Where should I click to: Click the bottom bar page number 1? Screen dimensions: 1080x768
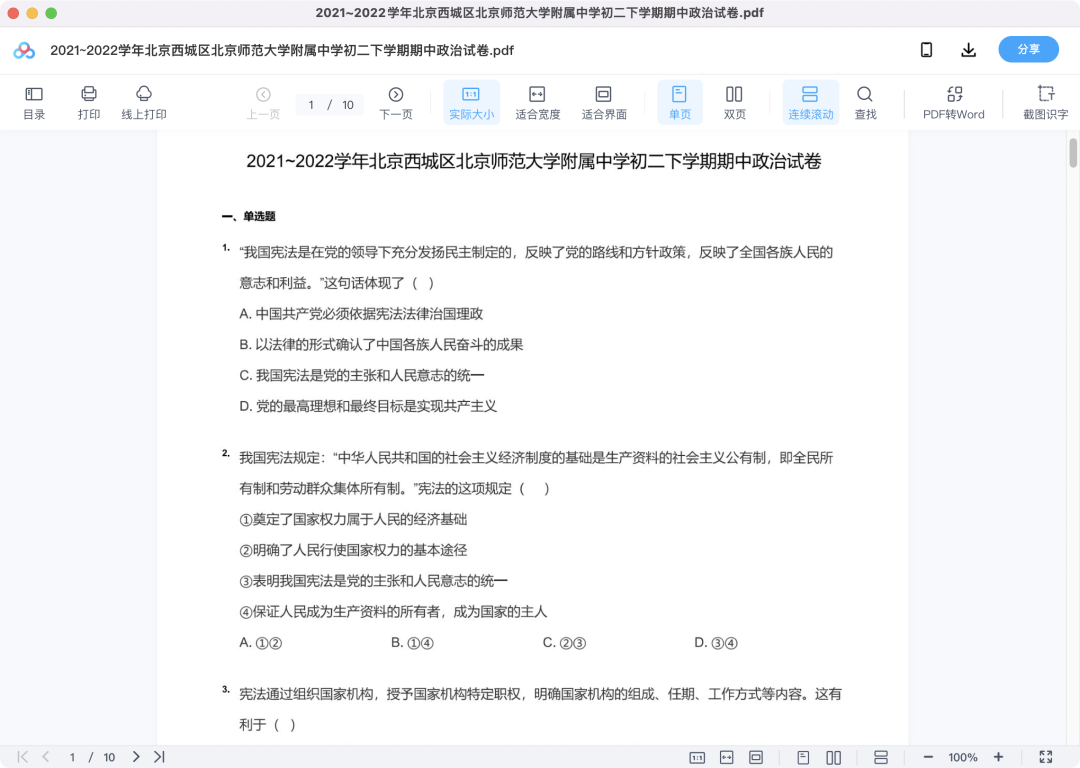[x=72, y=758]
